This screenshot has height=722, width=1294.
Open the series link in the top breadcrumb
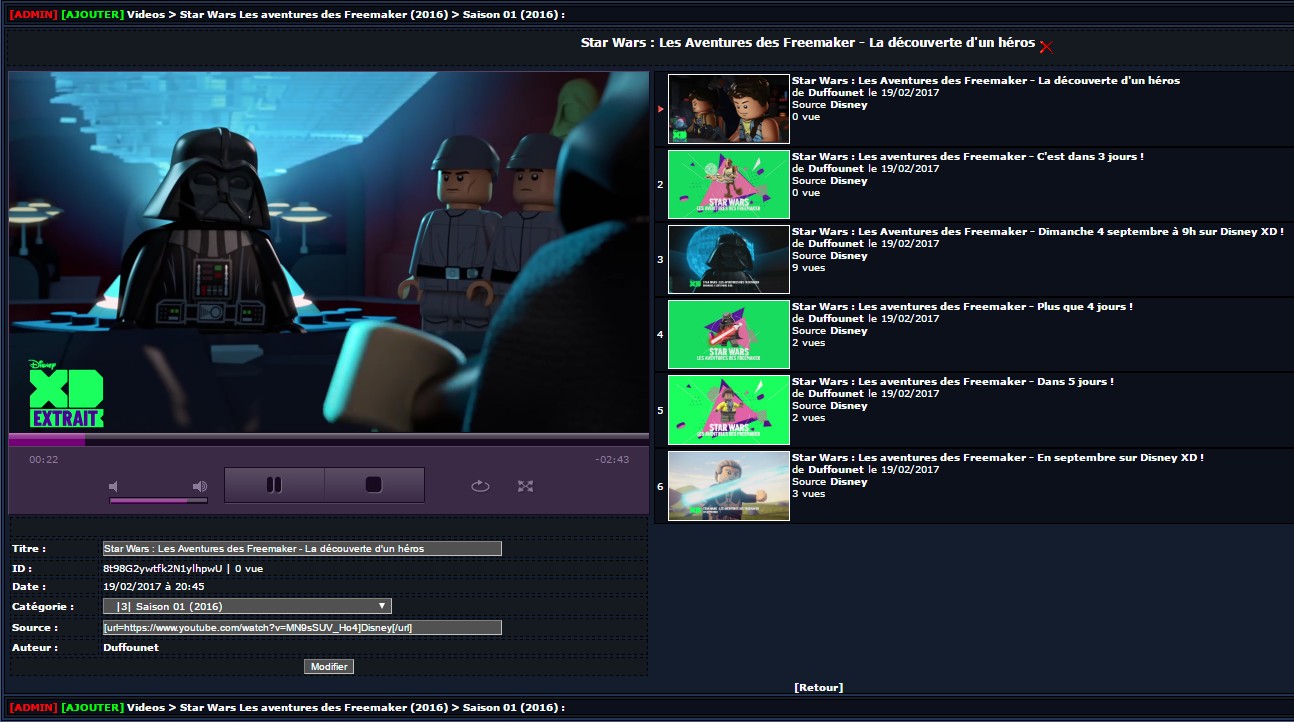(x=313, y=15)
